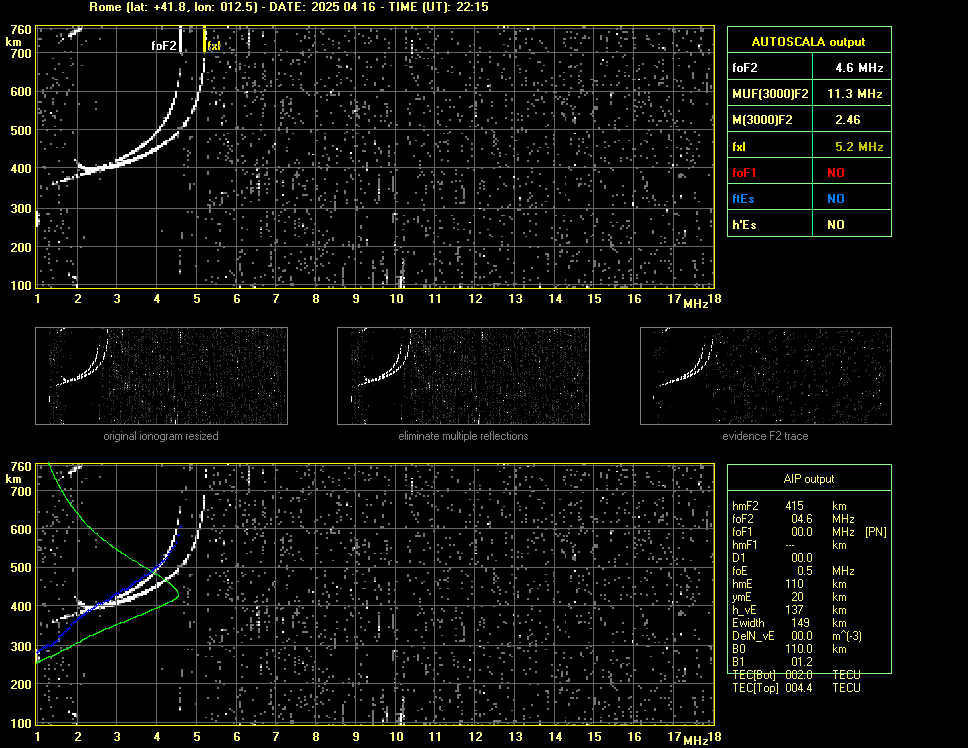Click the B1 value '01.2'
This screenshot has height=748, width=968.
(x=801, y=662)
